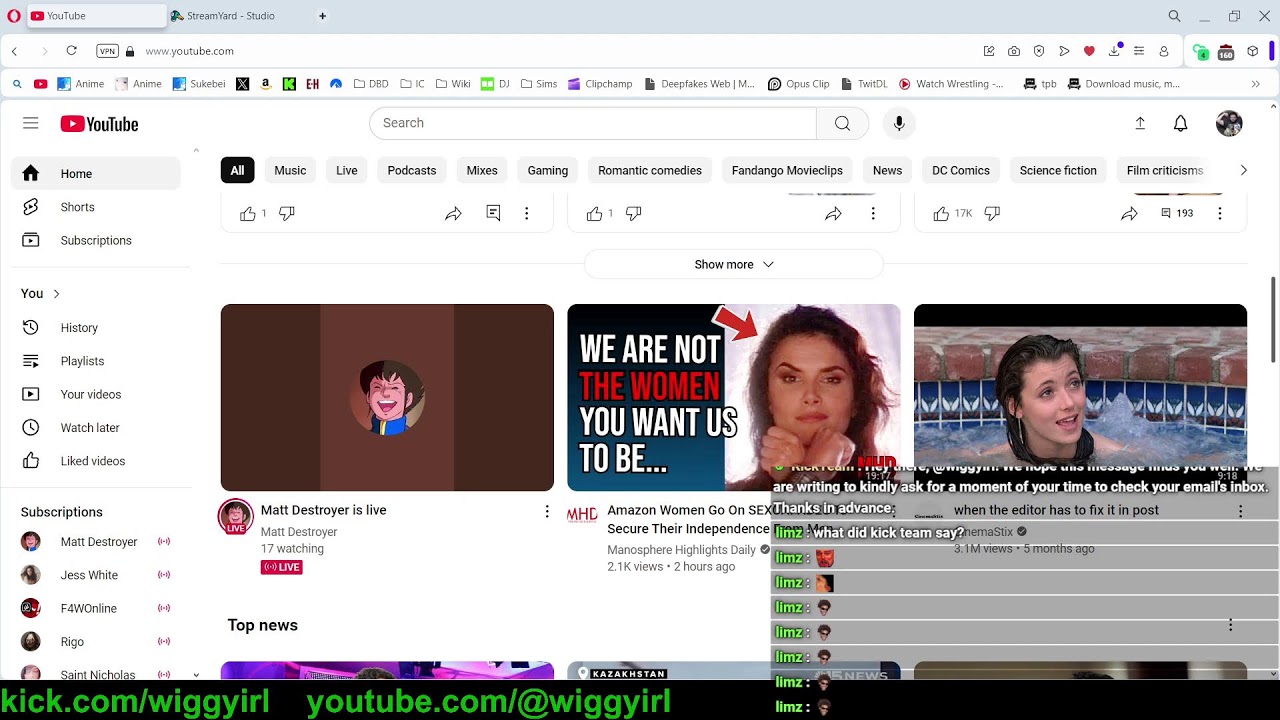This screenshot has width=1280, height=720.
Task: Toggle the VPN badge in address bar
Action: point(106,51)
